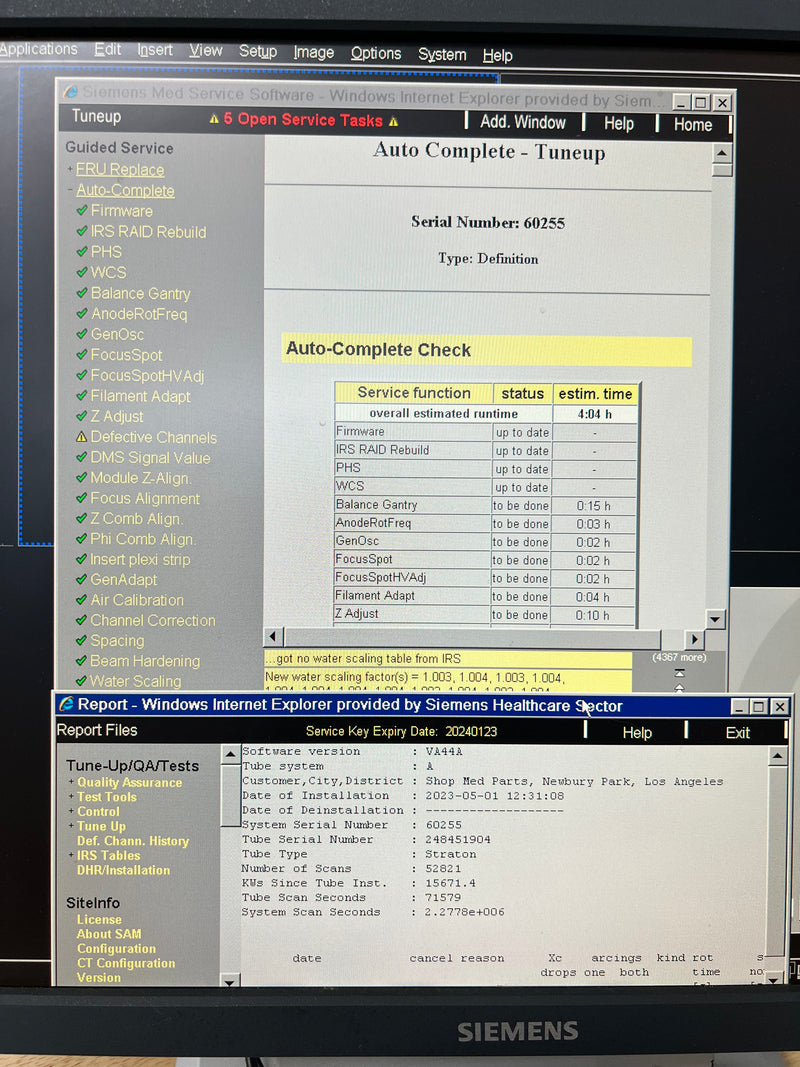Click scroll-down arrow of Auto-Complete pane

click(x=715, y=619)
